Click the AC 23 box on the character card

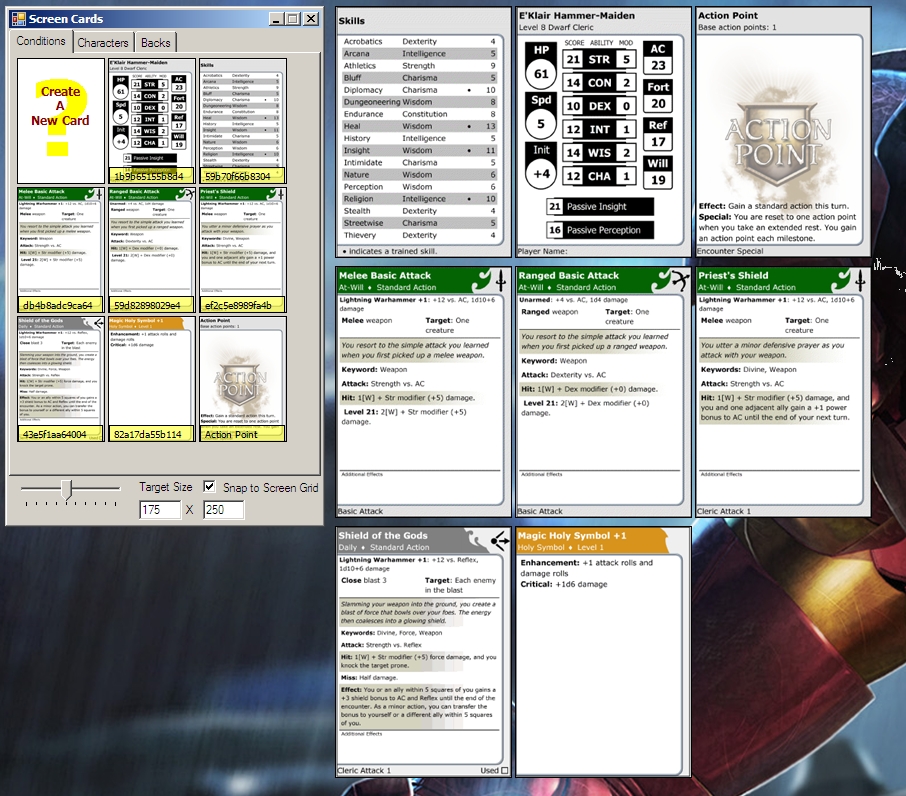point(658,58)
